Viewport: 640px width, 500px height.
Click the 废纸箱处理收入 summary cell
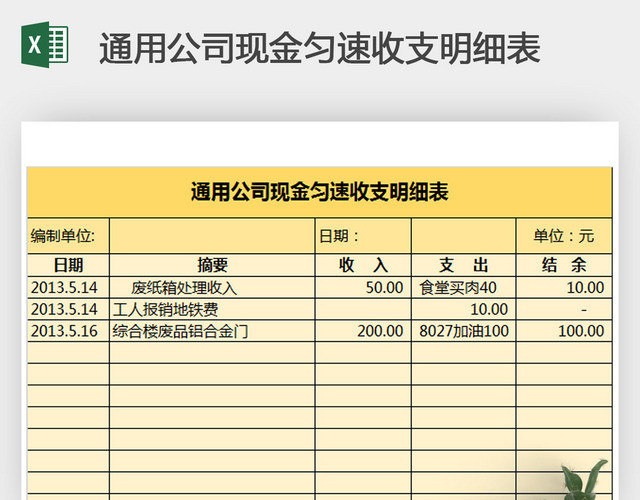pos(212,287)
